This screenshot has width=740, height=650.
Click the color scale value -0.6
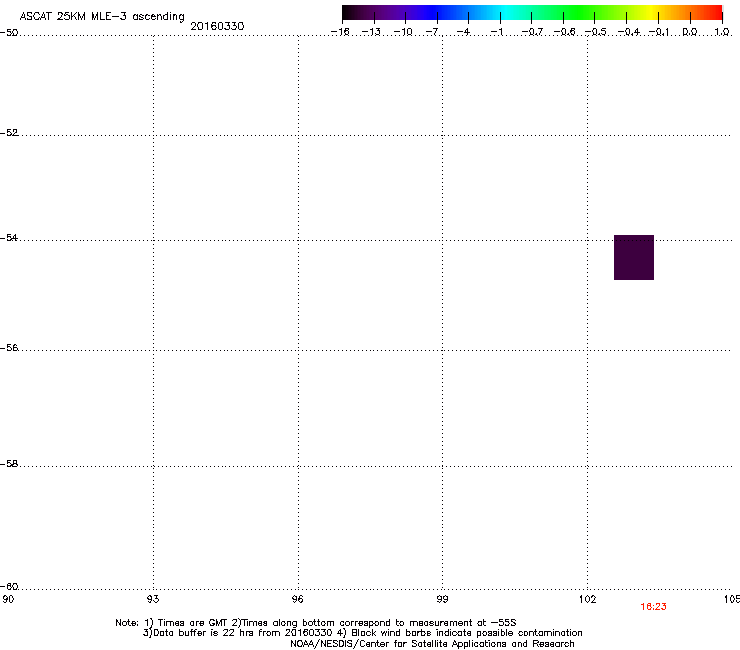564,32
